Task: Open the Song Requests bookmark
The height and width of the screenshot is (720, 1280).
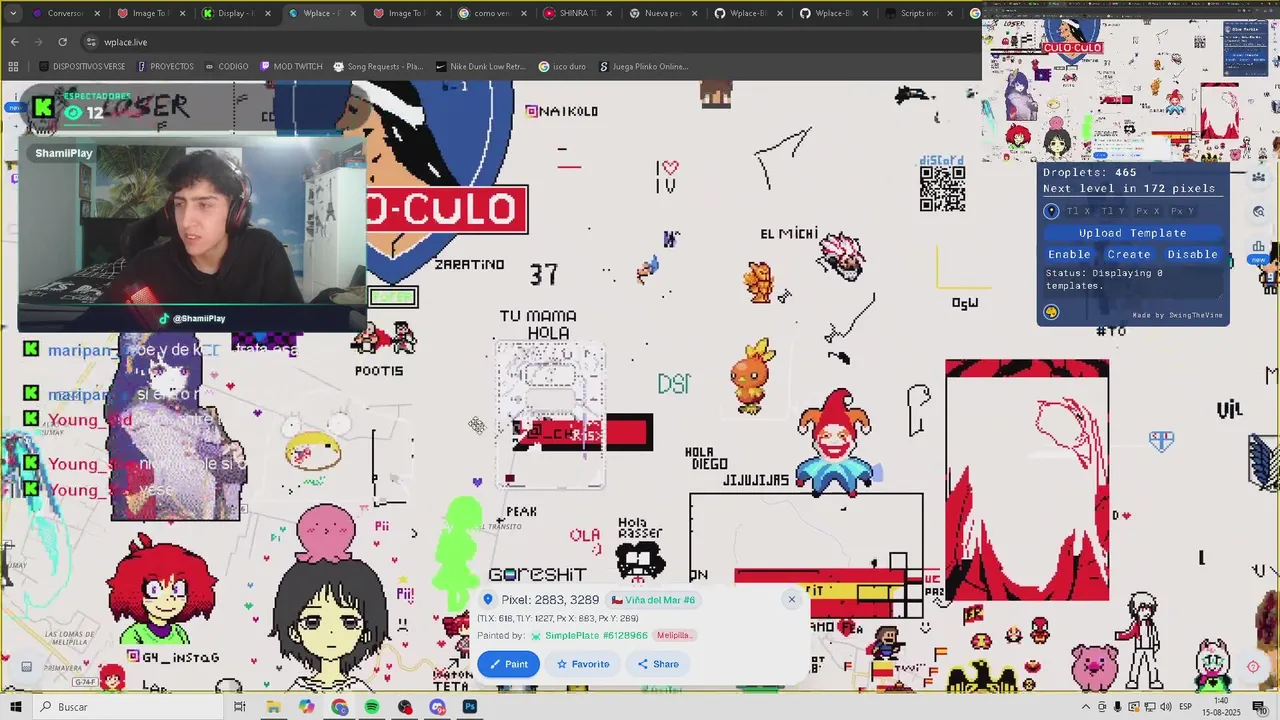Action: 378,67
